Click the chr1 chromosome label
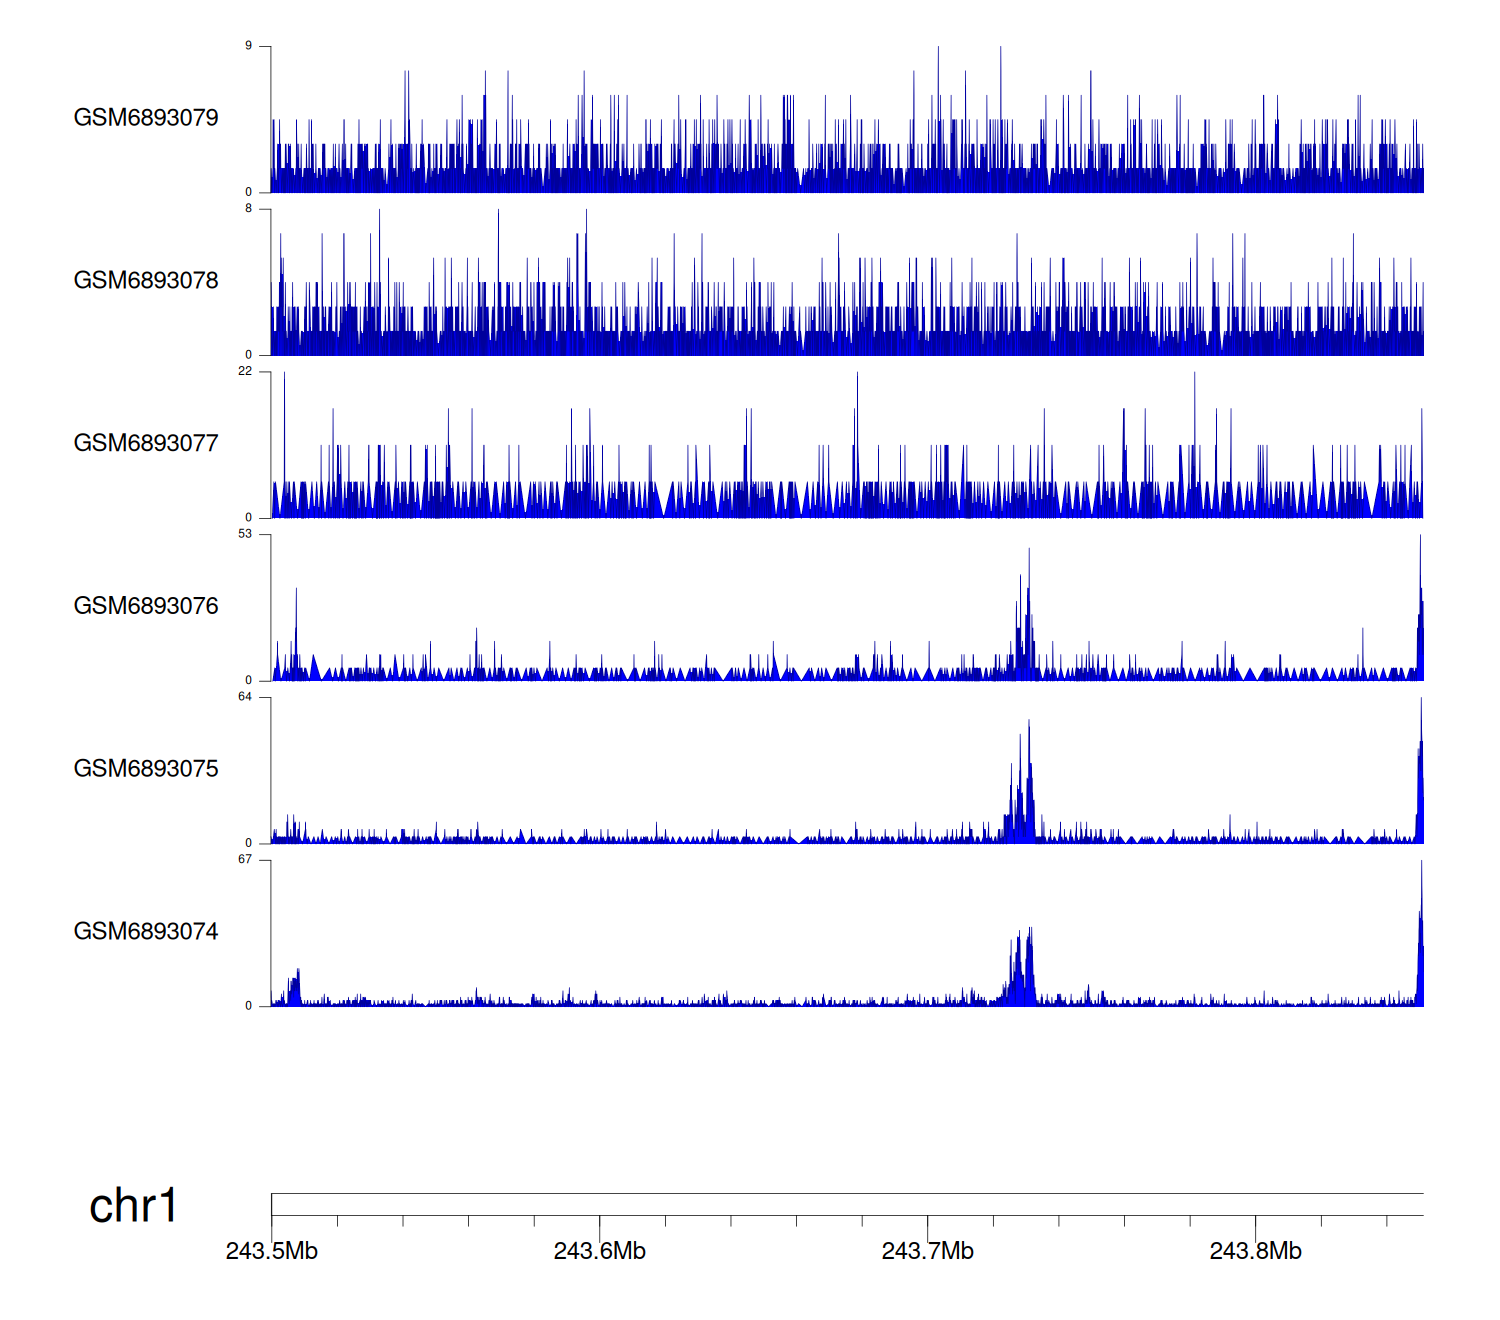 click(x=133, y=1206)
